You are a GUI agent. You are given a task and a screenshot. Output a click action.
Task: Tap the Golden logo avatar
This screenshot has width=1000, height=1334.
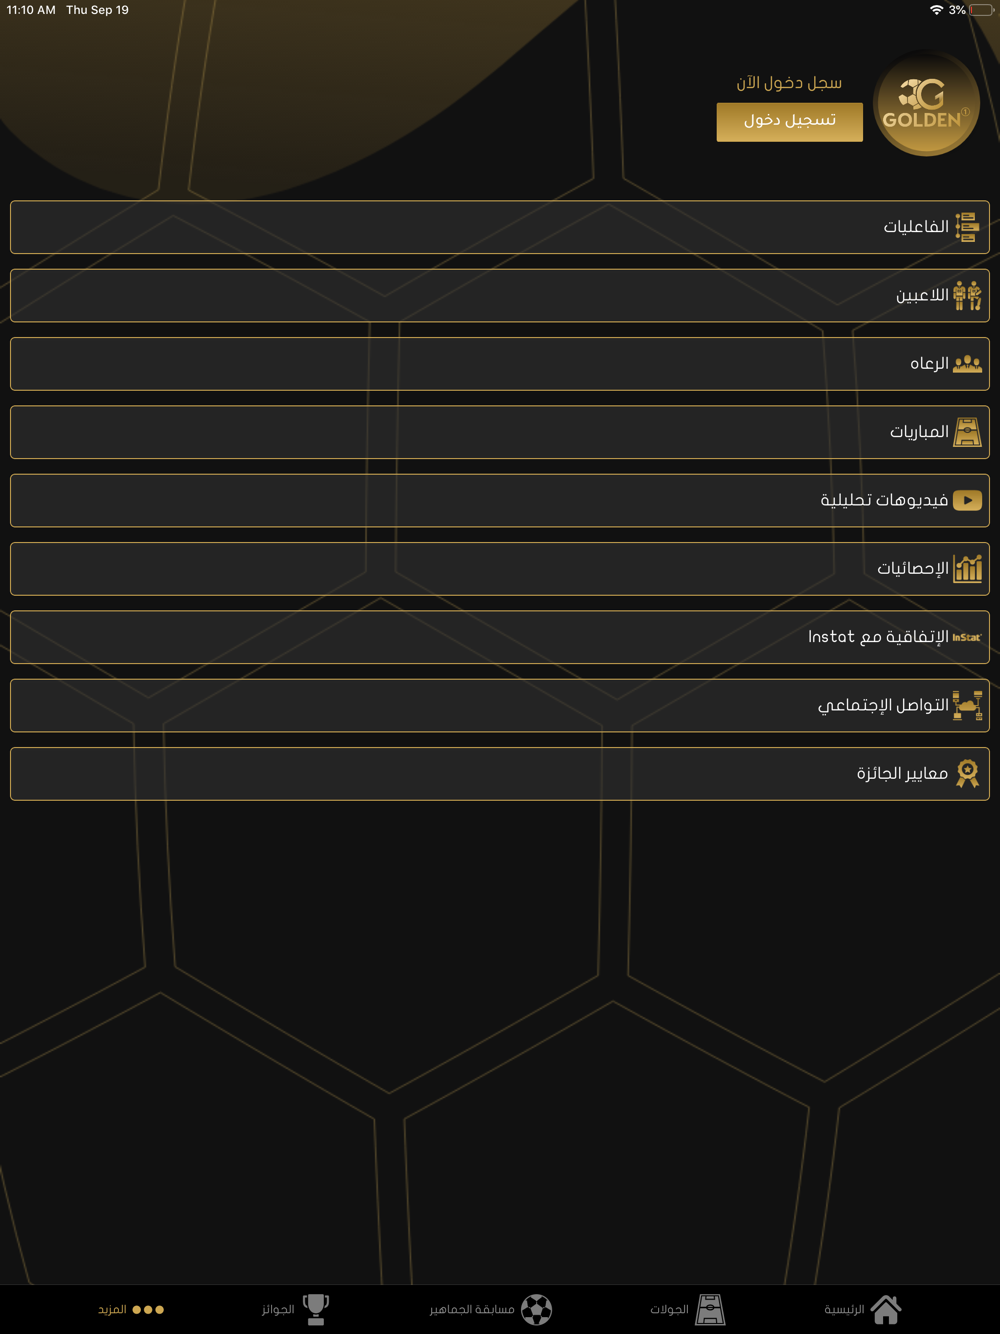click(x=926, y=104)
